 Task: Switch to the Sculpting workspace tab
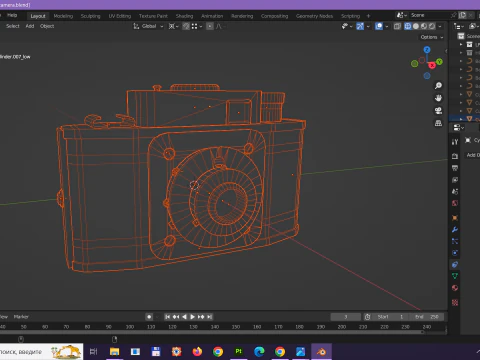click(x=90, y=16)
